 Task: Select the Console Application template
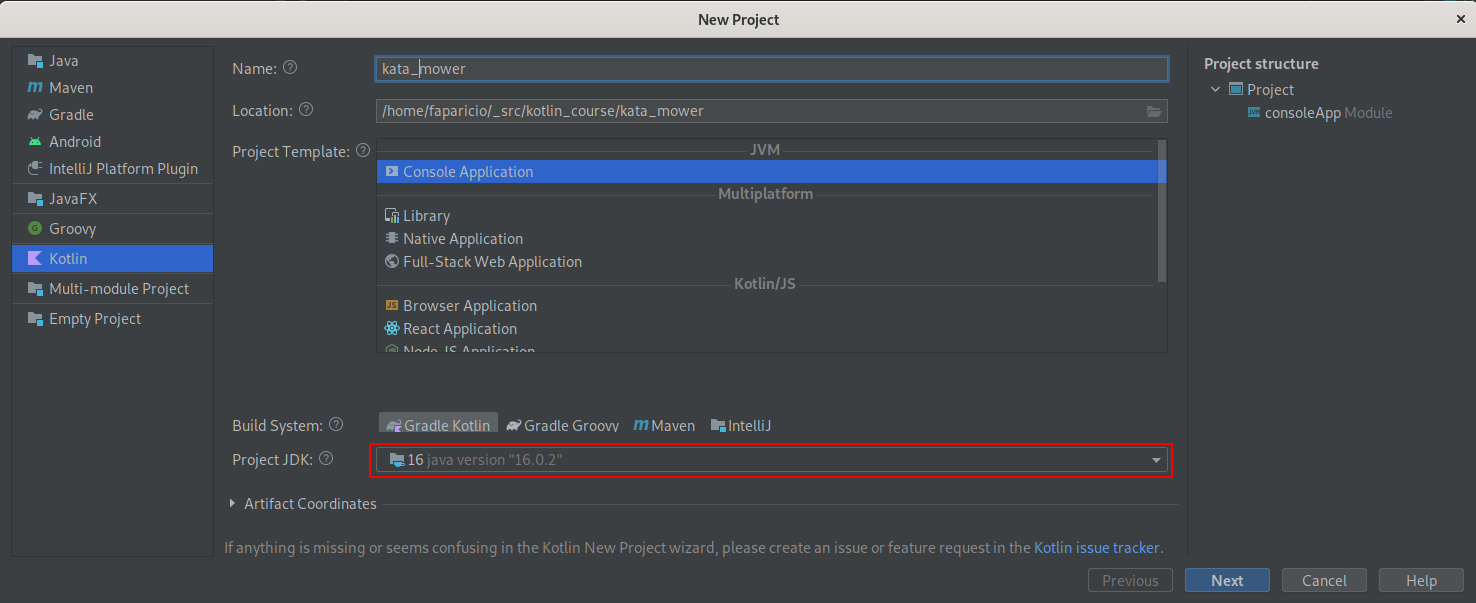766,172
